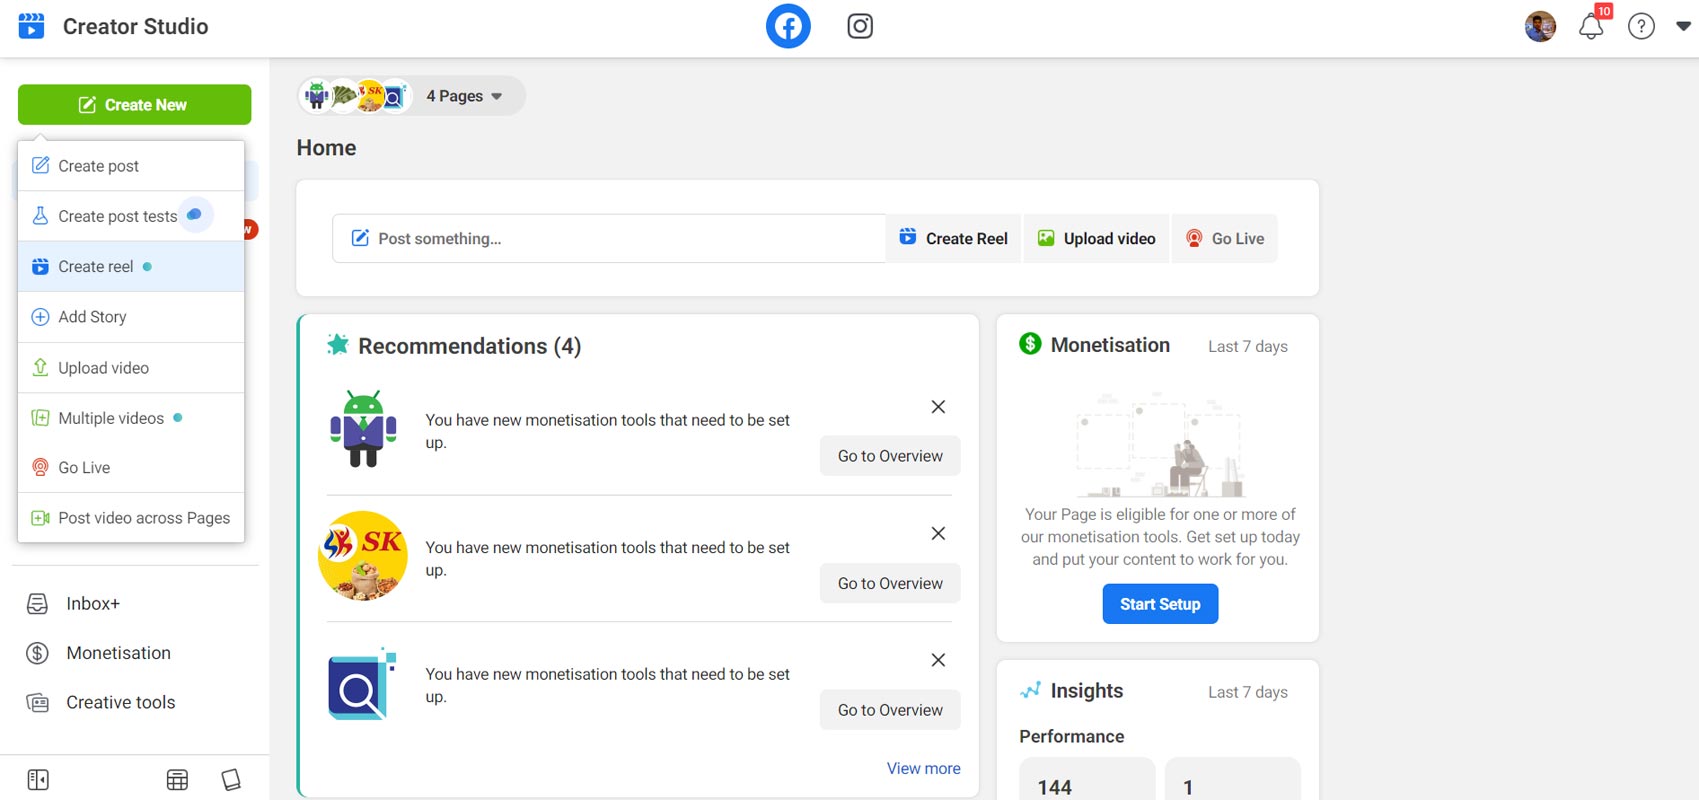Screen dimensions: 1699x800
Task: Click the Post something input field
Action: pos(609,239)
